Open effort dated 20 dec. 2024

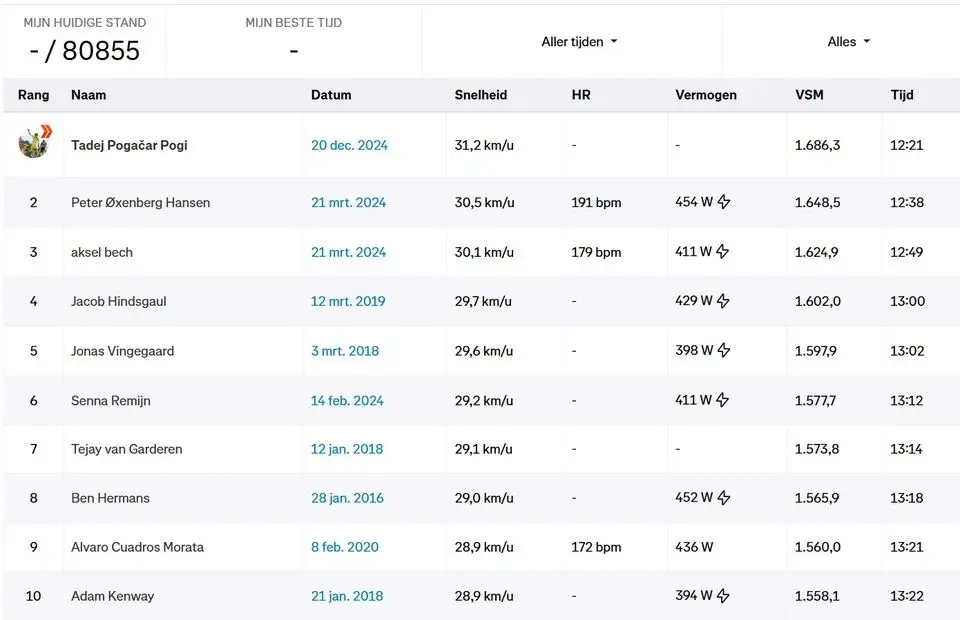point(349,145)
